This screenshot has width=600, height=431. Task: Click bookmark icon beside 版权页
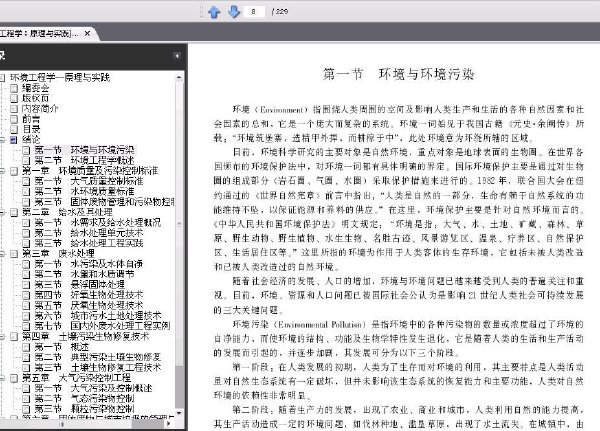click(x=14, y=98)
